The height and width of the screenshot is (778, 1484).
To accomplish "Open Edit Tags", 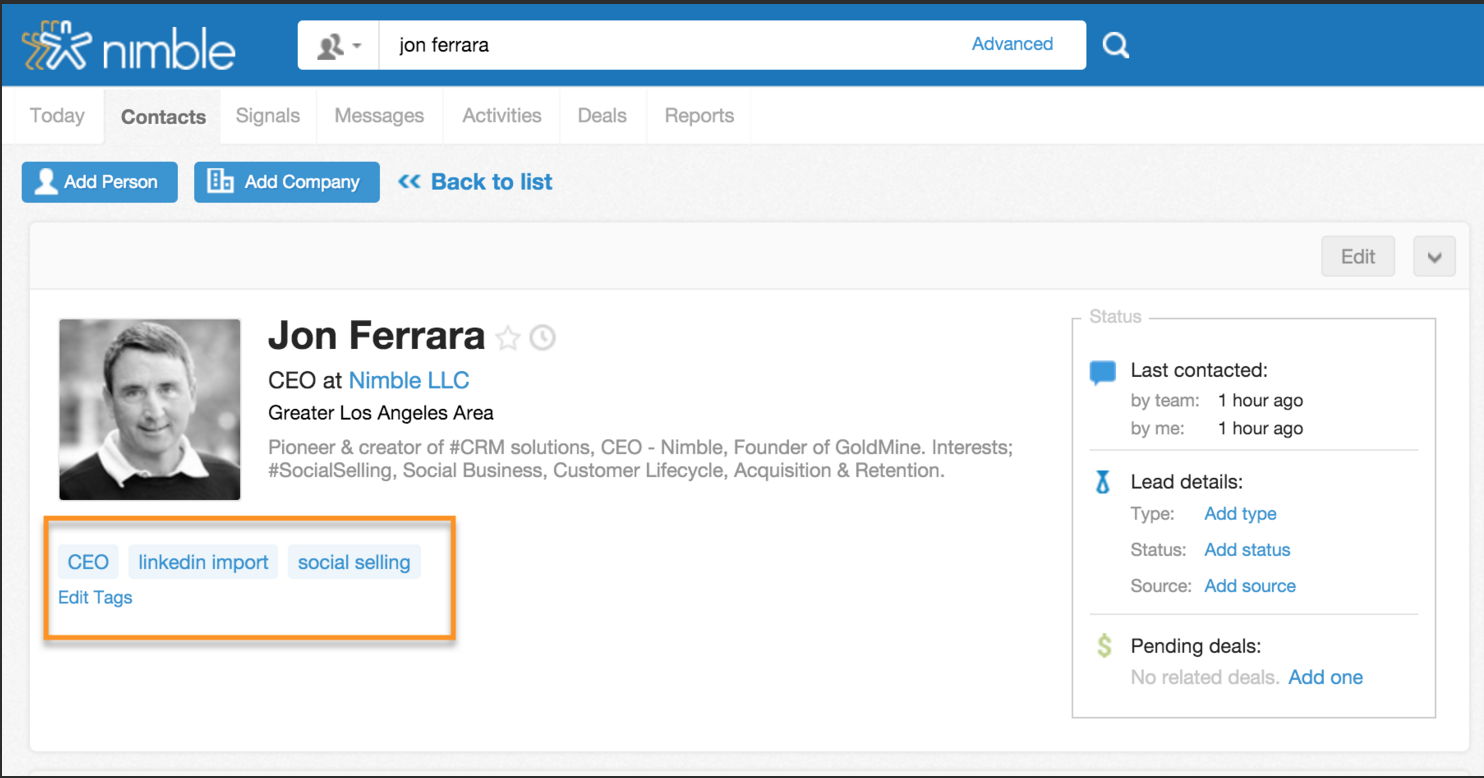I will [95, 597].
